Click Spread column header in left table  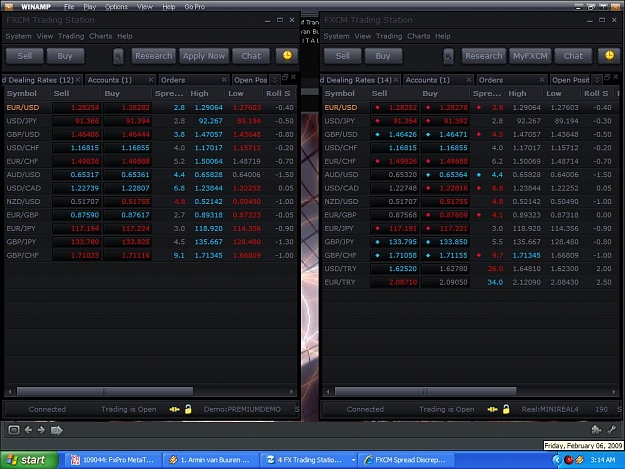(x=169, y=94)
